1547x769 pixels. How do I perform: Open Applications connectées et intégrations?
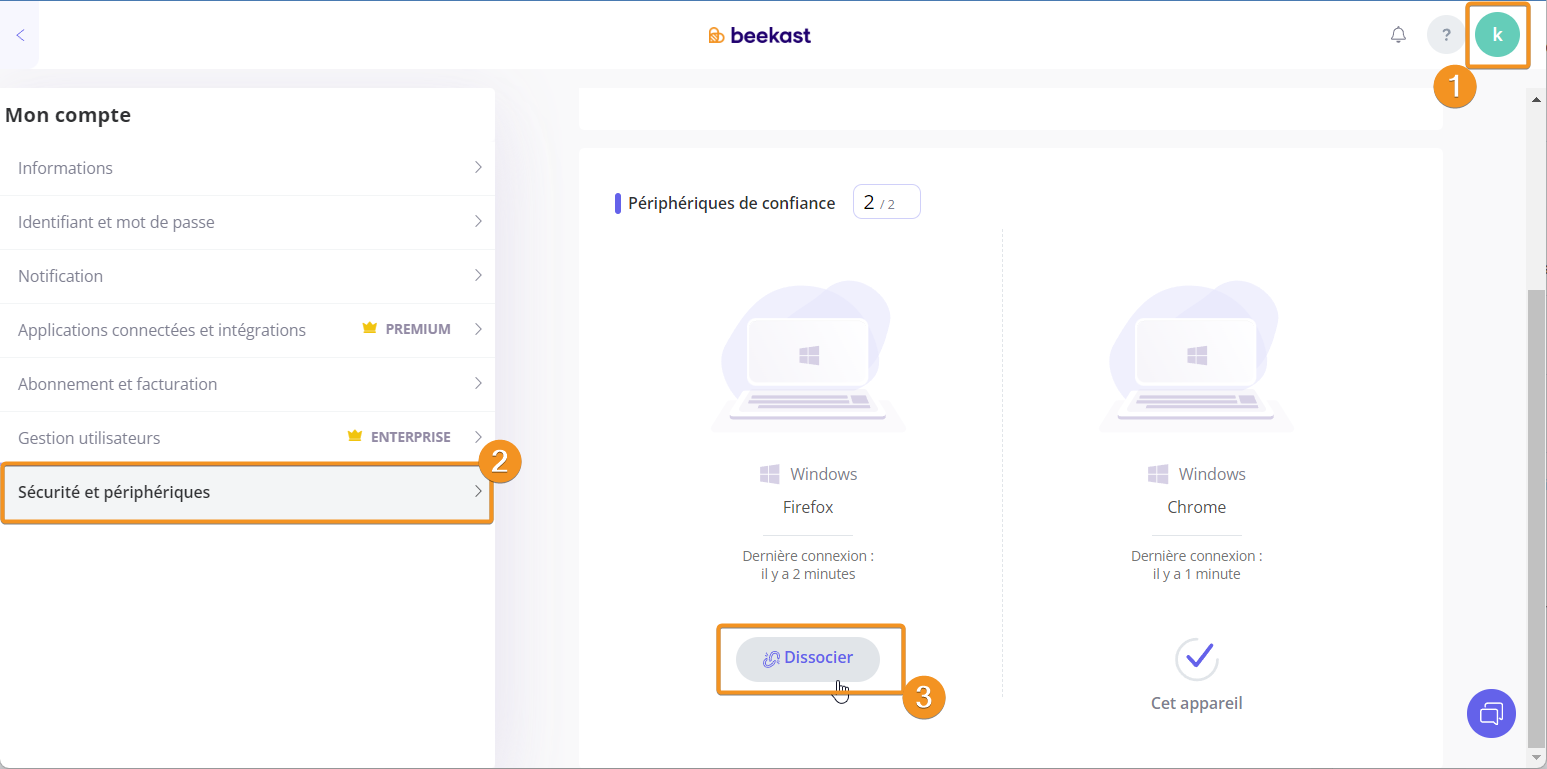(247, 330)
